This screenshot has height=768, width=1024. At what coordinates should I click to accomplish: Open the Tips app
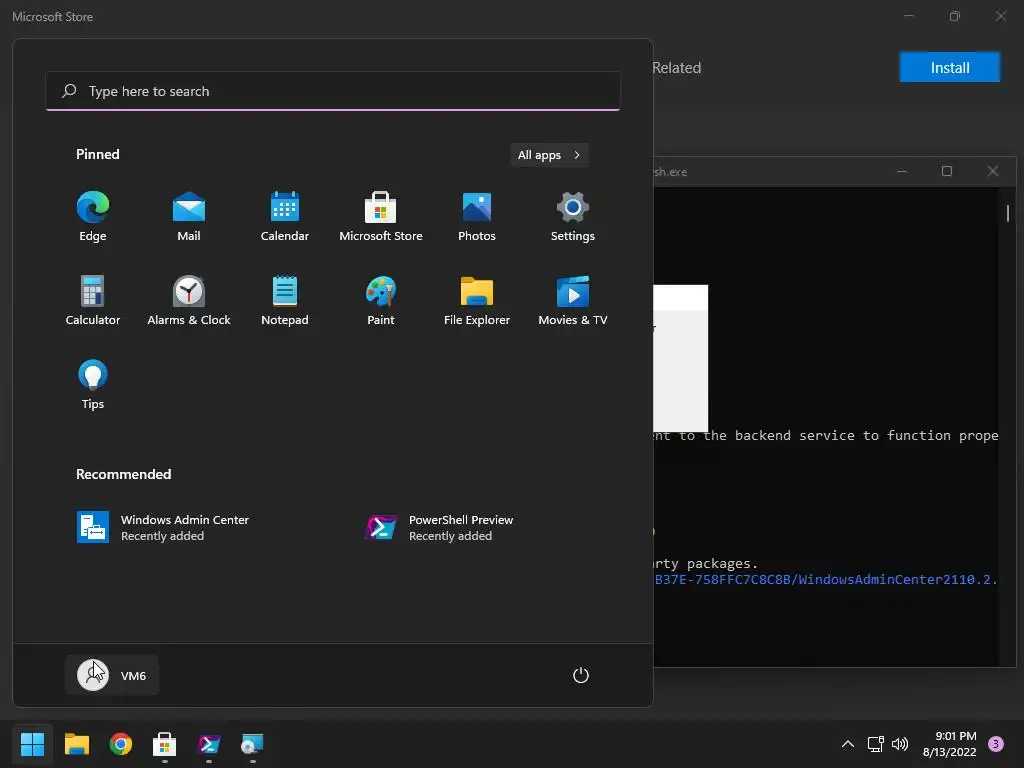pyautogui.click(x=93, y=385)
